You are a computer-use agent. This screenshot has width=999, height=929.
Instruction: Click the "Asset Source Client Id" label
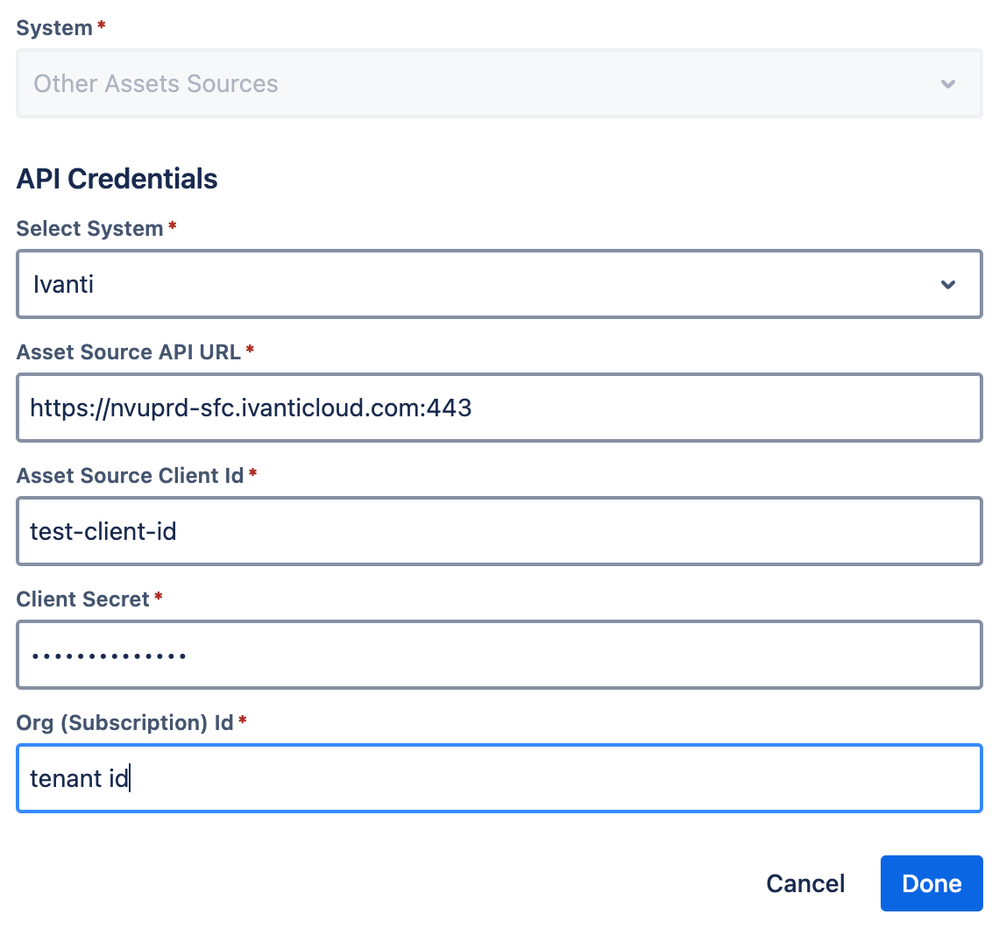point(130,475)
